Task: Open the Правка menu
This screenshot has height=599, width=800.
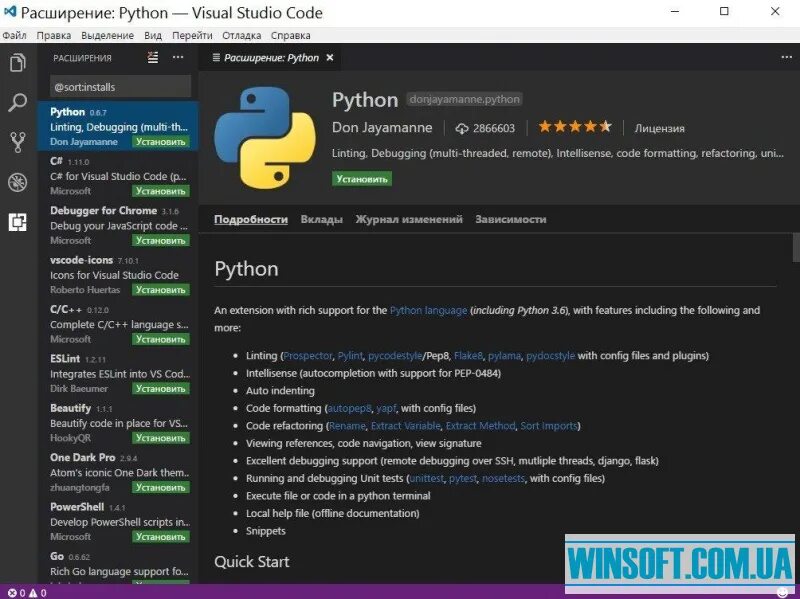Action: [x=54, y=35]
